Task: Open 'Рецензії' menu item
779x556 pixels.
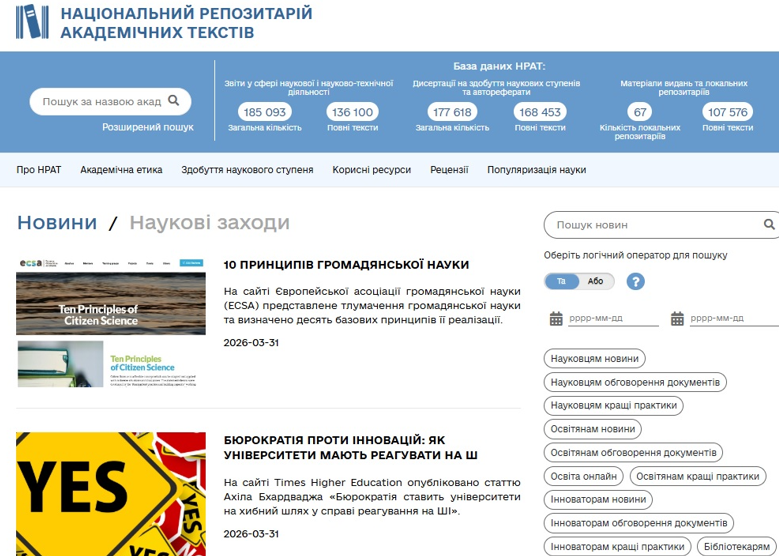Action: tap(449, 170)
